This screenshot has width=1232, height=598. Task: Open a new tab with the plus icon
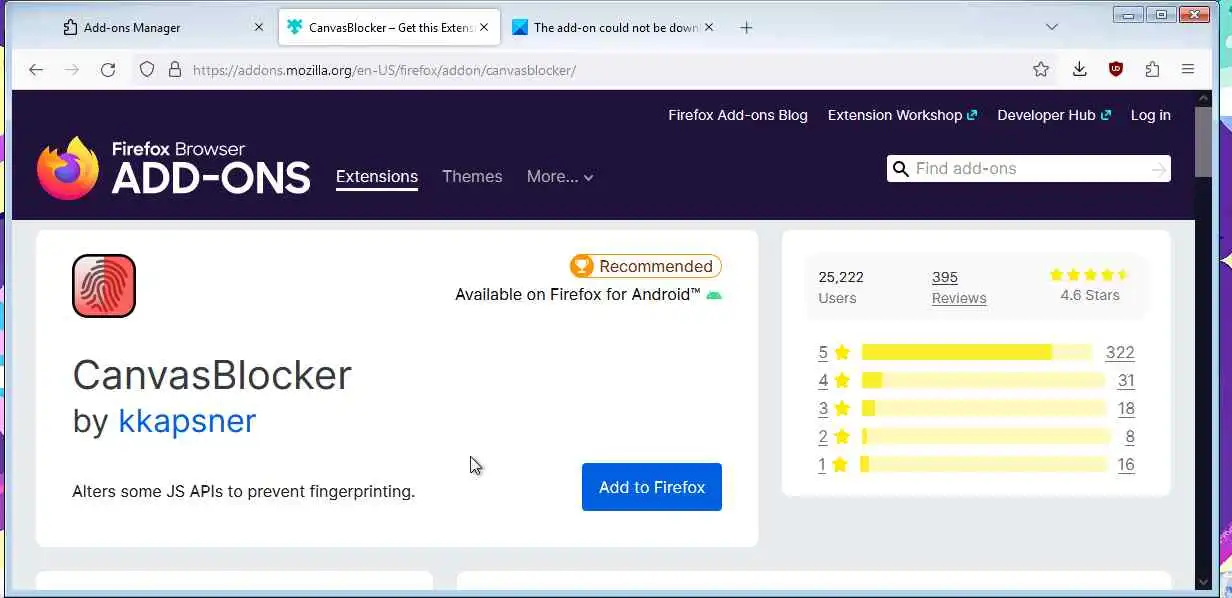[x=746, y=27]
